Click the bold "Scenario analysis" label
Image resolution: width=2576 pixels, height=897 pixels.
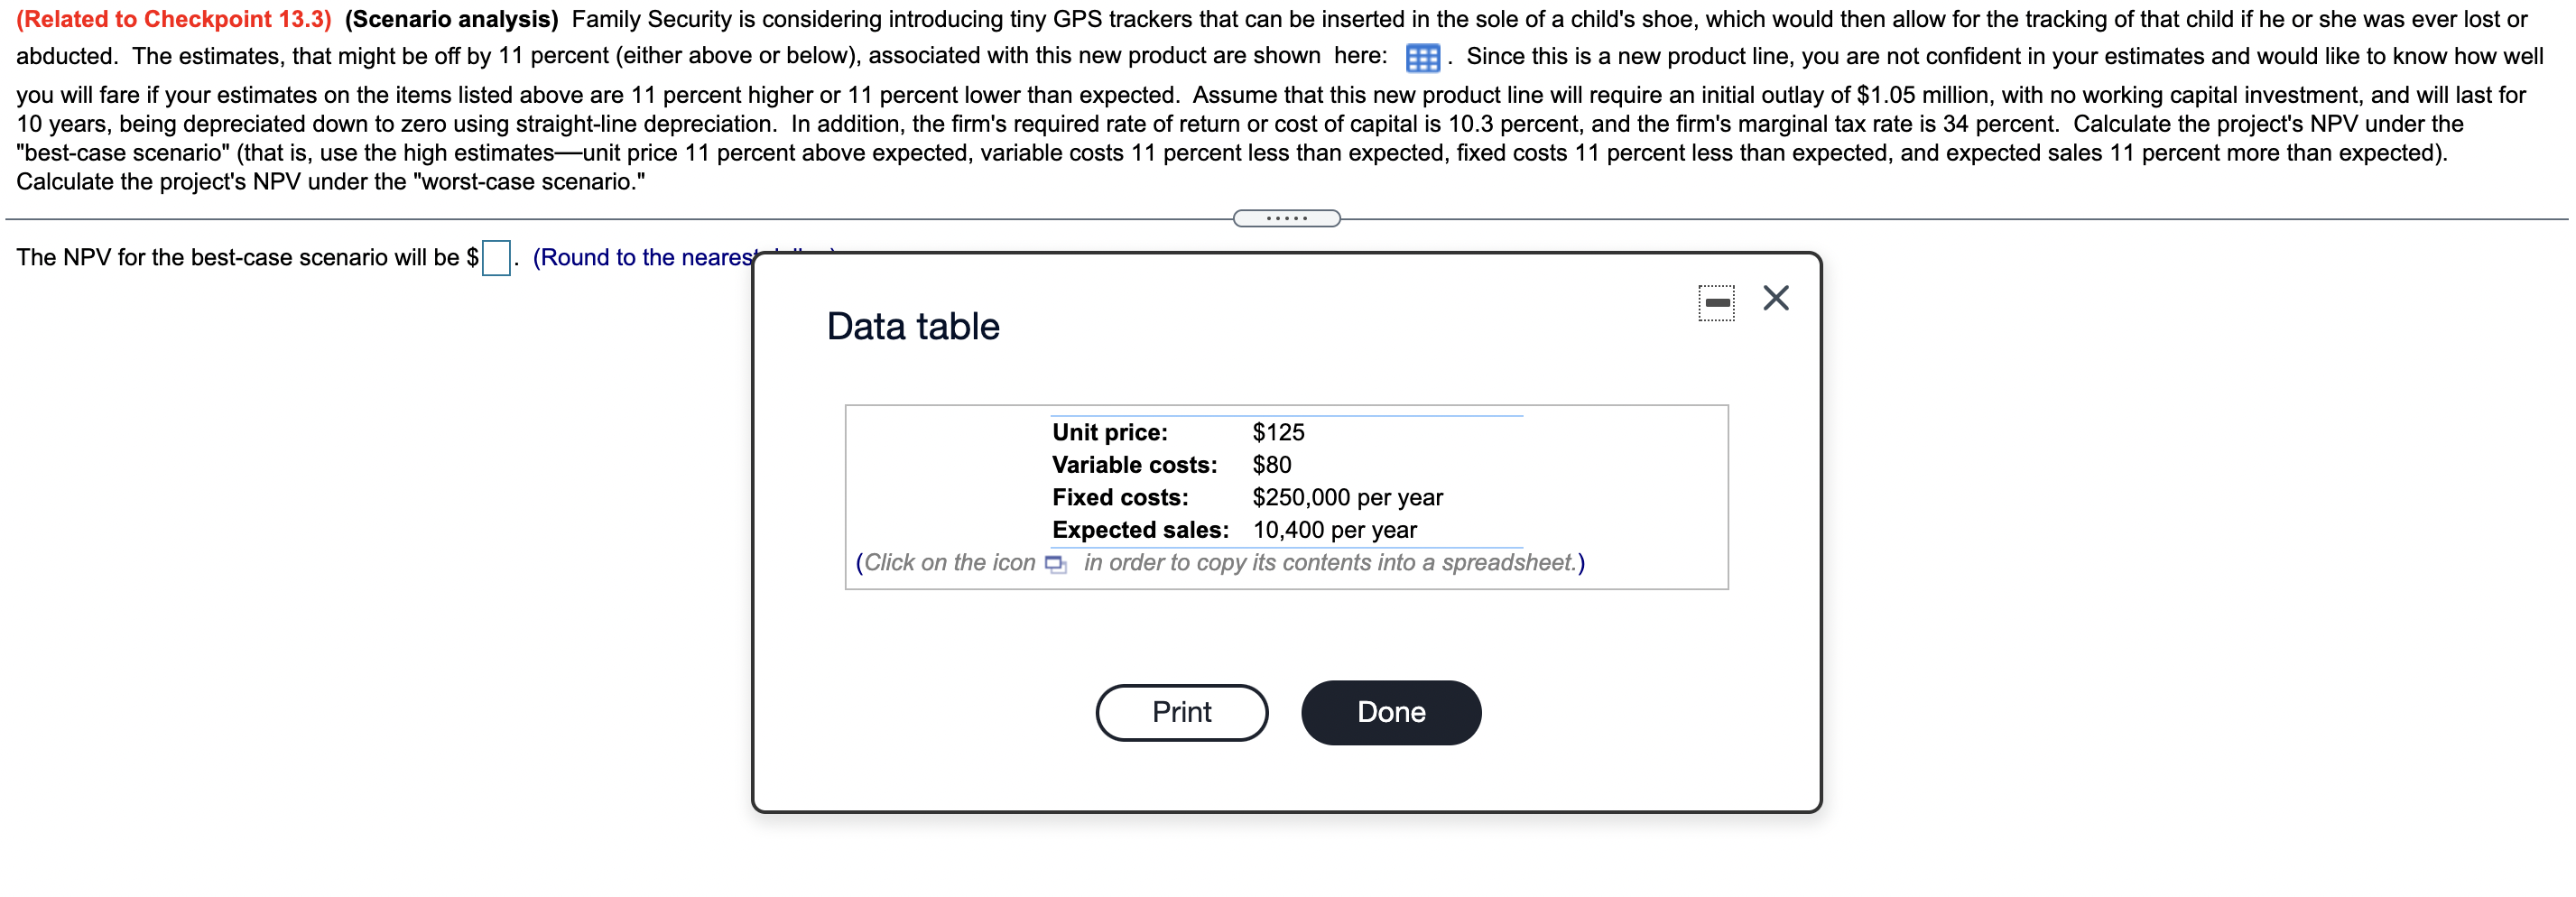click(451, 19)
